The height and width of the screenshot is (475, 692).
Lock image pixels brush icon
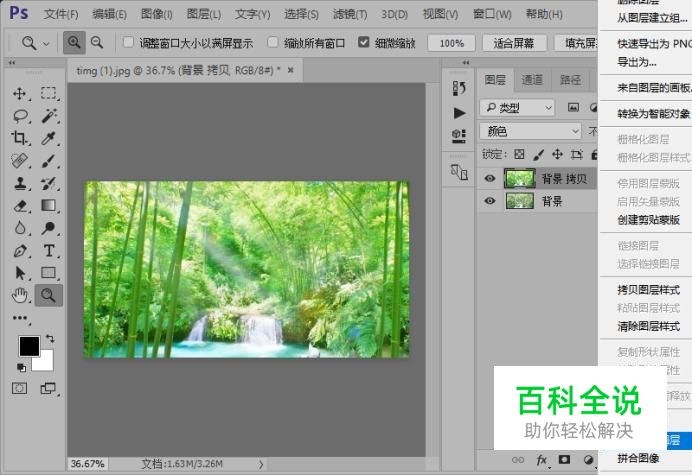(x=538, y=154)
